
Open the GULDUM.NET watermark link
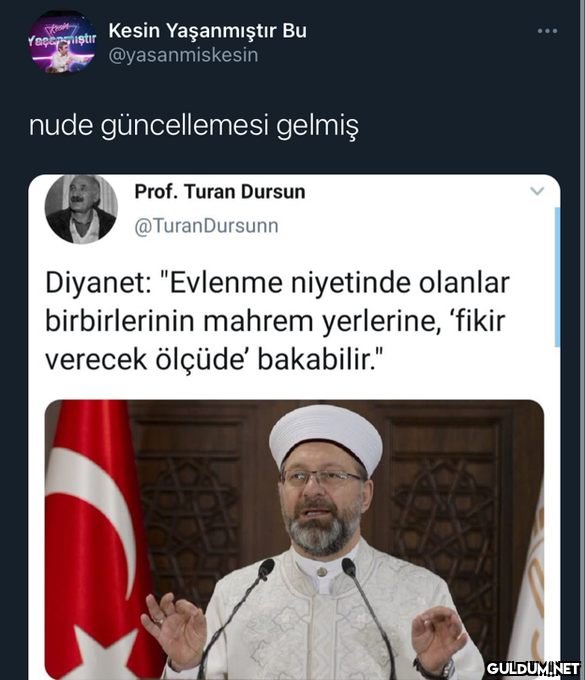pos(533,668)
